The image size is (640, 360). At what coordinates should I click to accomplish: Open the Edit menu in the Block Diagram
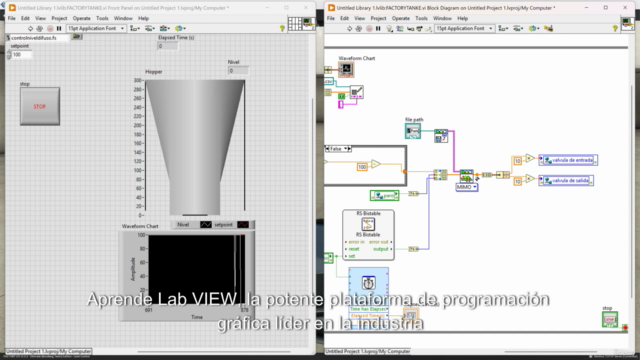pos(344,18)
